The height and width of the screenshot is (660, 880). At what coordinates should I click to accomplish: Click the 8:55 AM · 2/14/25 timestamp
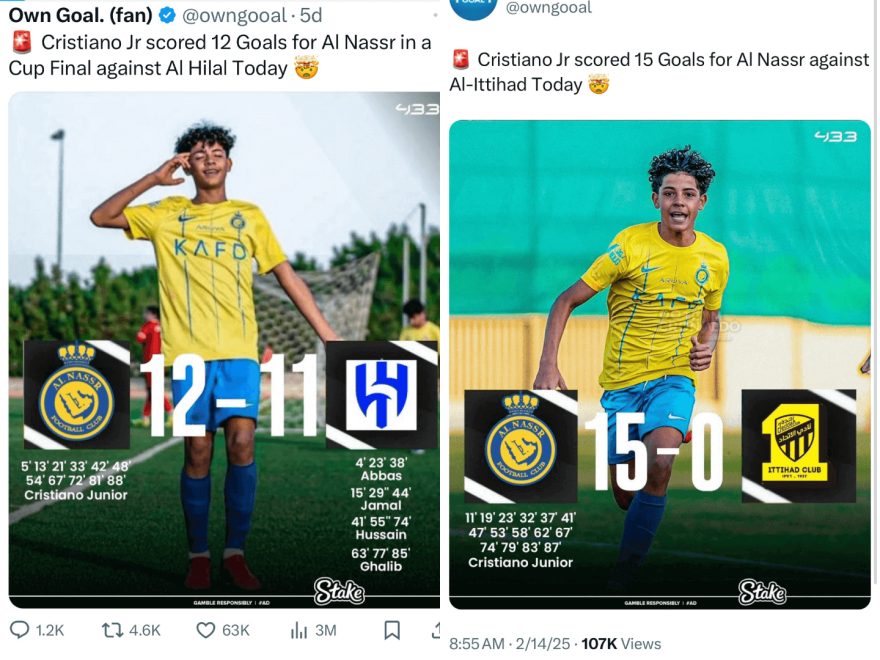(510, 643)
